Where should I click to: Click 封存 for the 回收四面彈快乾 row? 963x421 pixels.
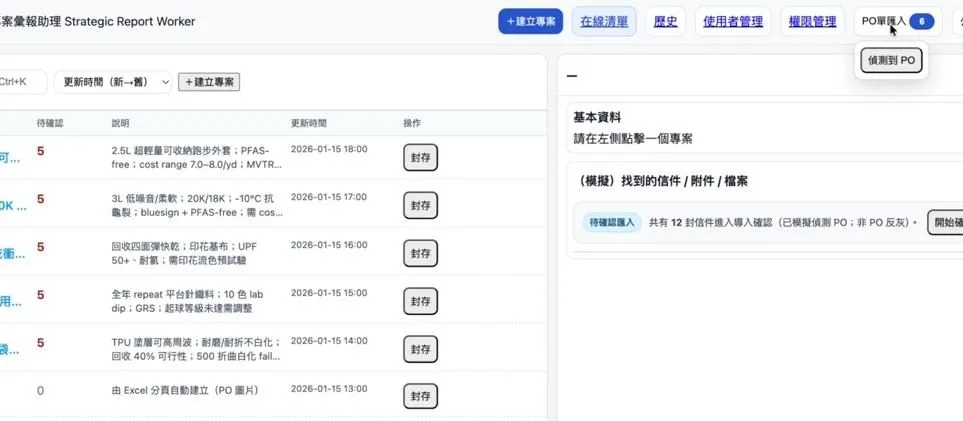click(x=420, y=253)
